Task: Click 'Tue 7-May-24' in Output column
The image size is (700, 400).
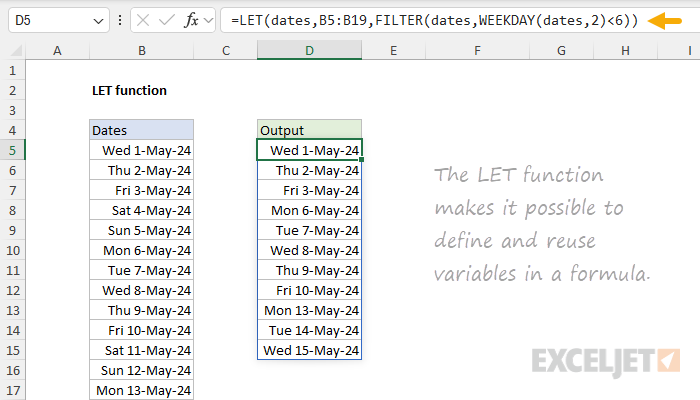Action: [x=309, y=230]
